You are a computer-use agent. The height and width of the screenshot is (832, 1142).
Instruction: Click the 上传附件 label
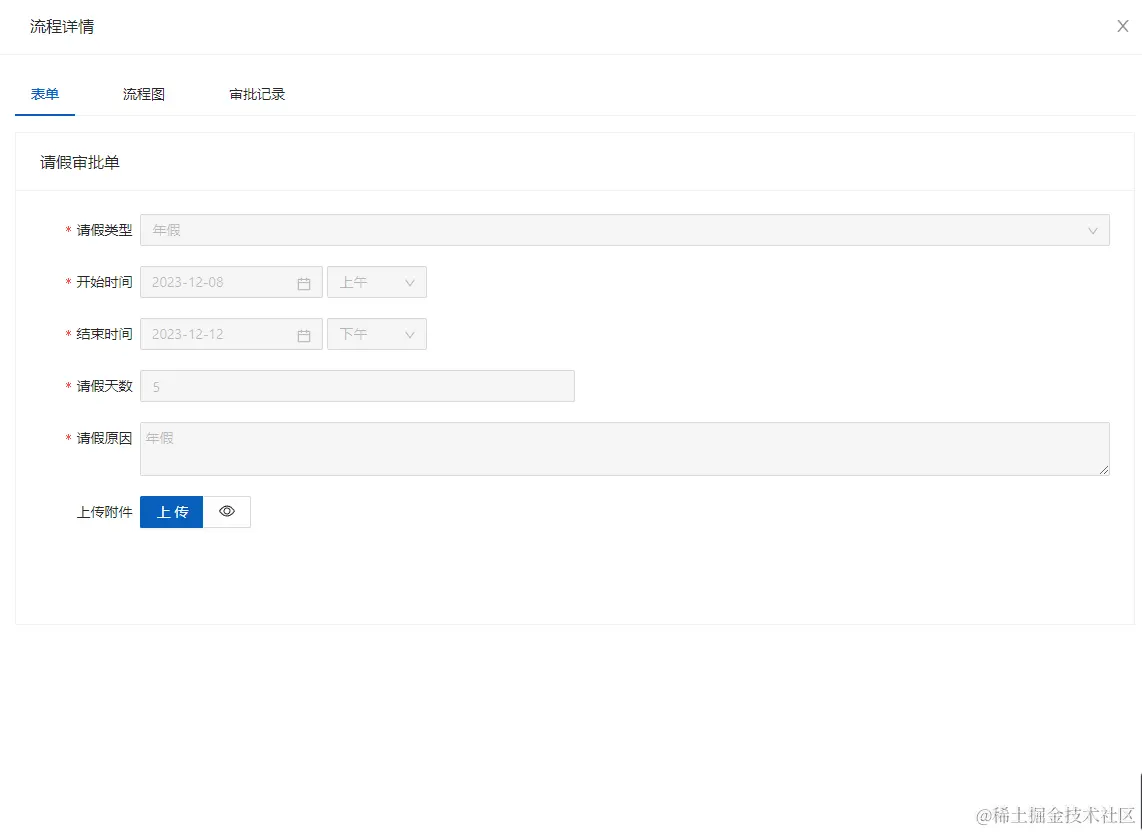104,512
